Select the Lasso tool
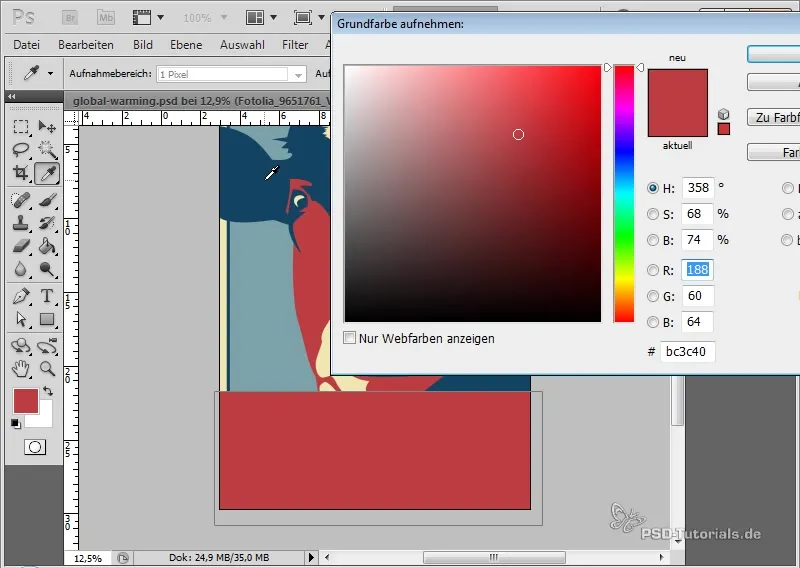Screen dimensions: 800x568 [21, 150]
